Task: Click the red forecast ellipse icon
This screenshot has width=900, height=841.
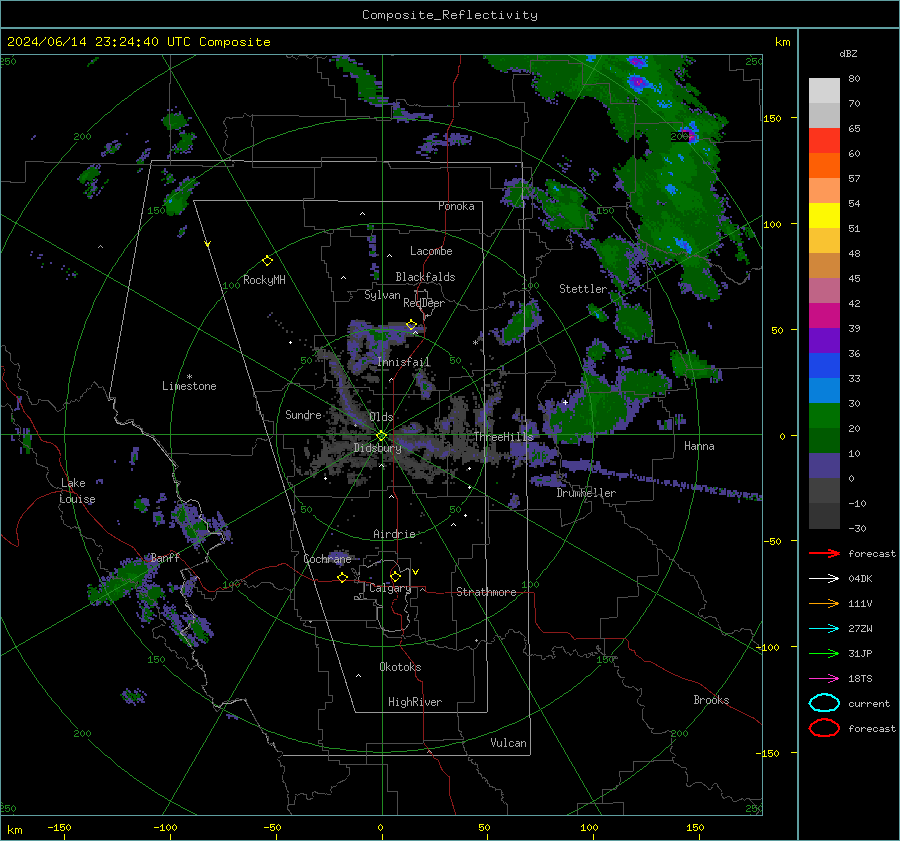Action: [x=824, y=728]
